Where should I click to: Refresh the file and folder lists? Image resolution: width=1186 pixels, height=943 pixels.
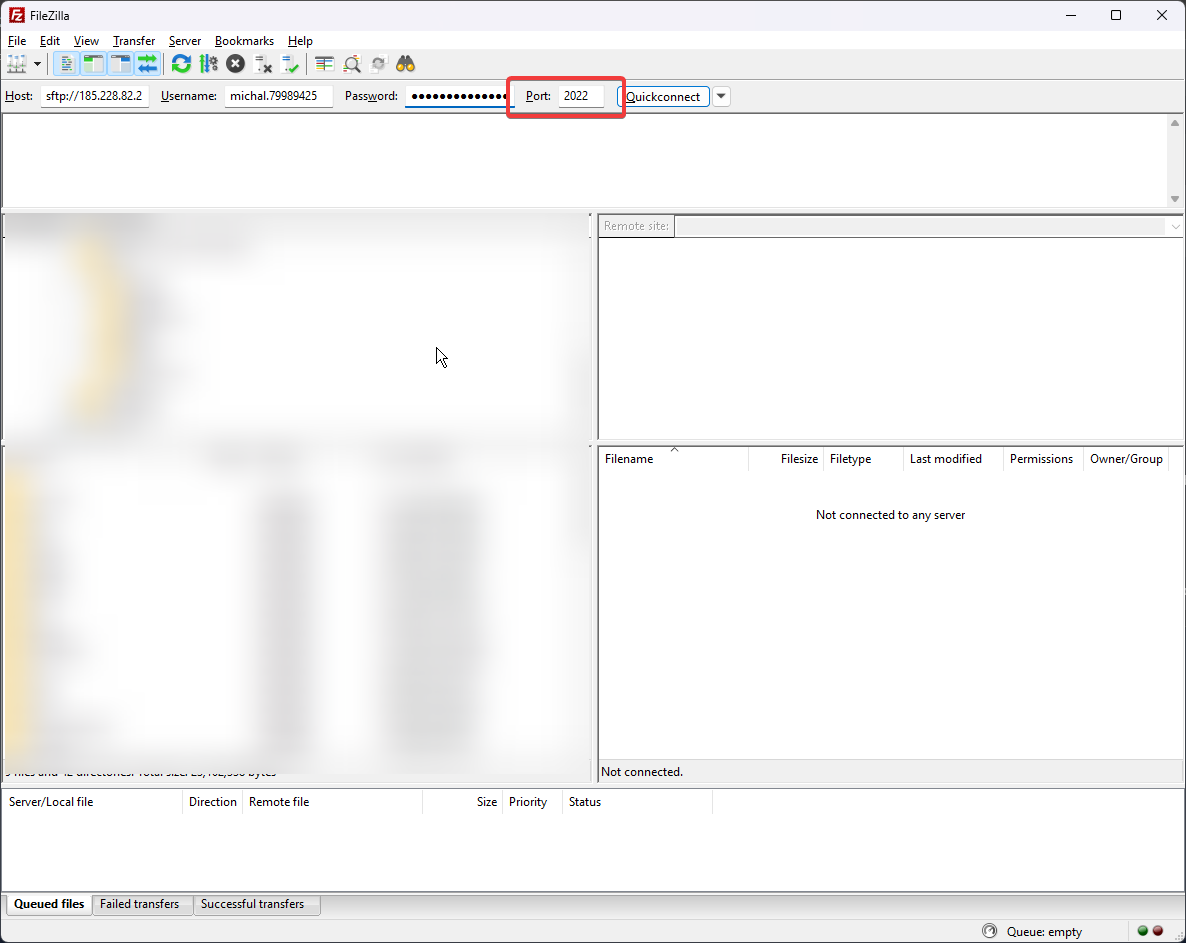click(182, 64)
